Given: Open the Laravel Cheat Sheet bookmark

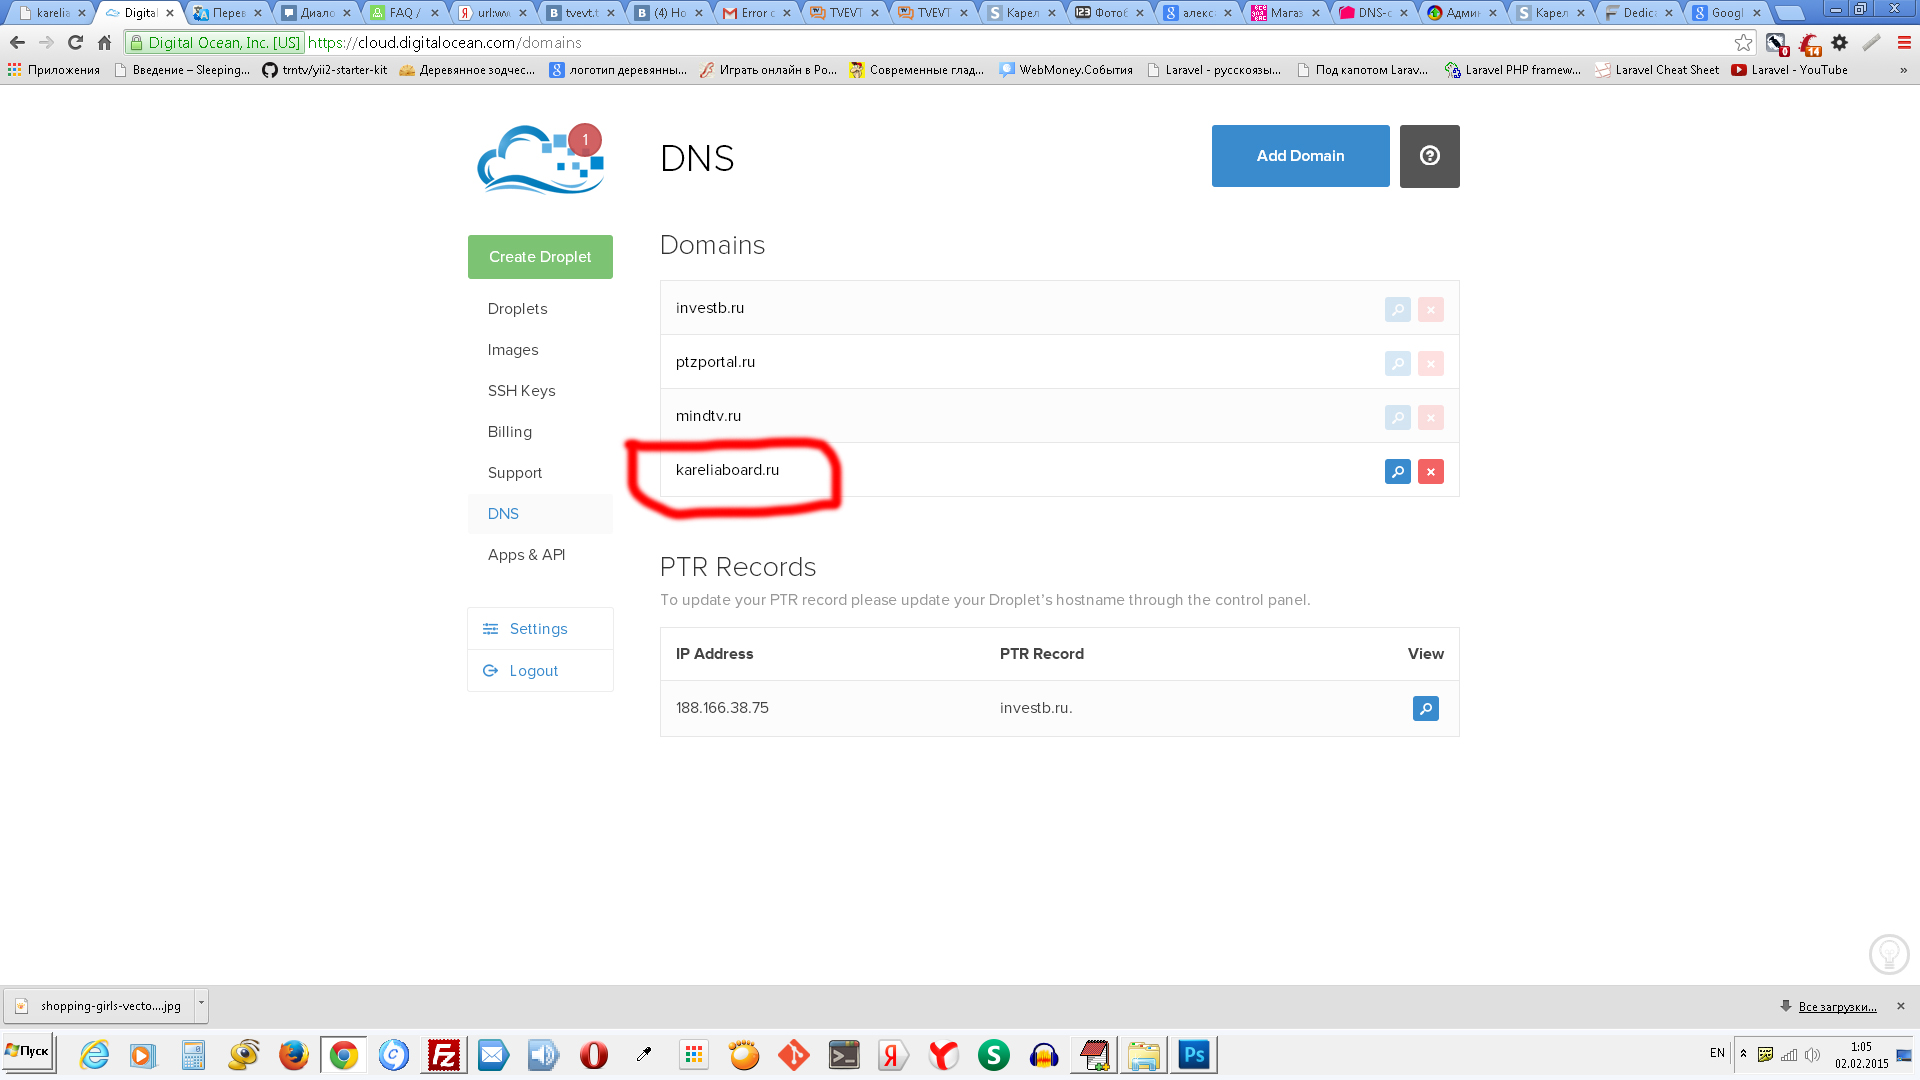Looking at the screenshot, I should pos(1657,70).
